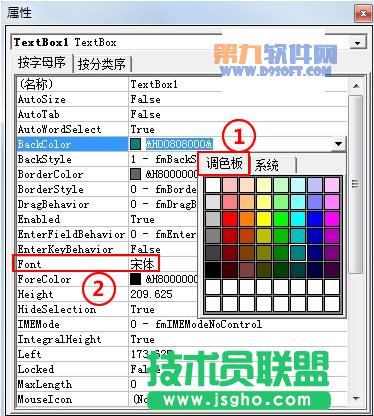Pick the pure orange palette swatch
Viewport: 374px width, 416px height.
coord(247,219)
